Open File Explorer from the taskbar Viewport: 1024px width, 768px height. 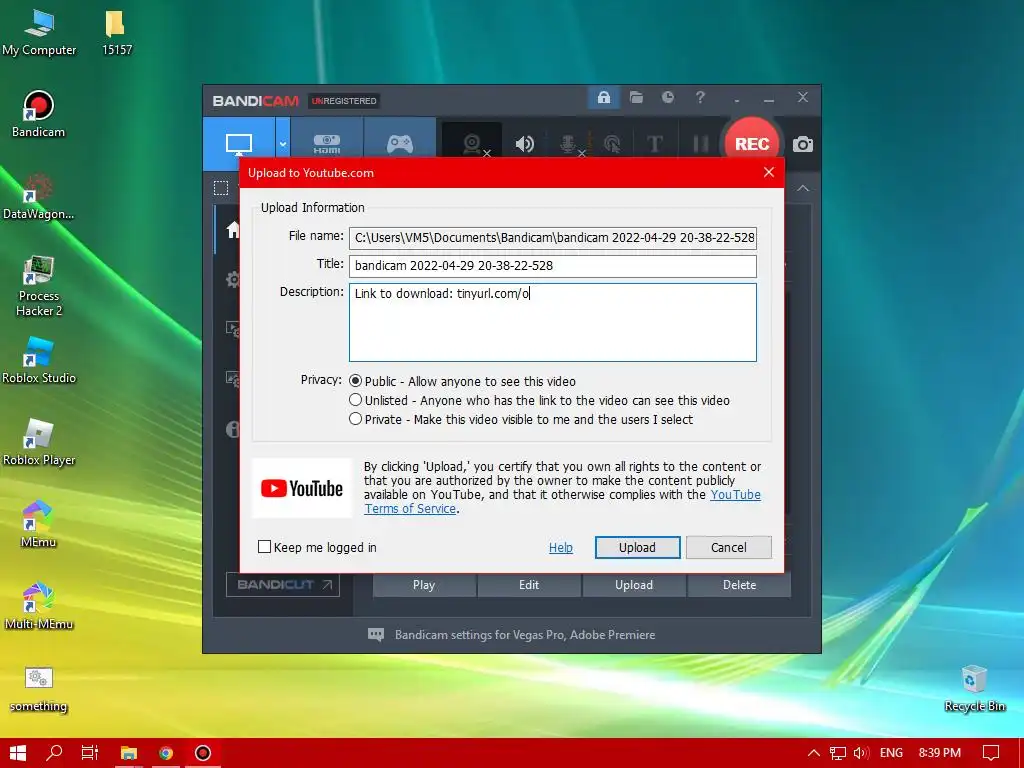pos(129,753)
